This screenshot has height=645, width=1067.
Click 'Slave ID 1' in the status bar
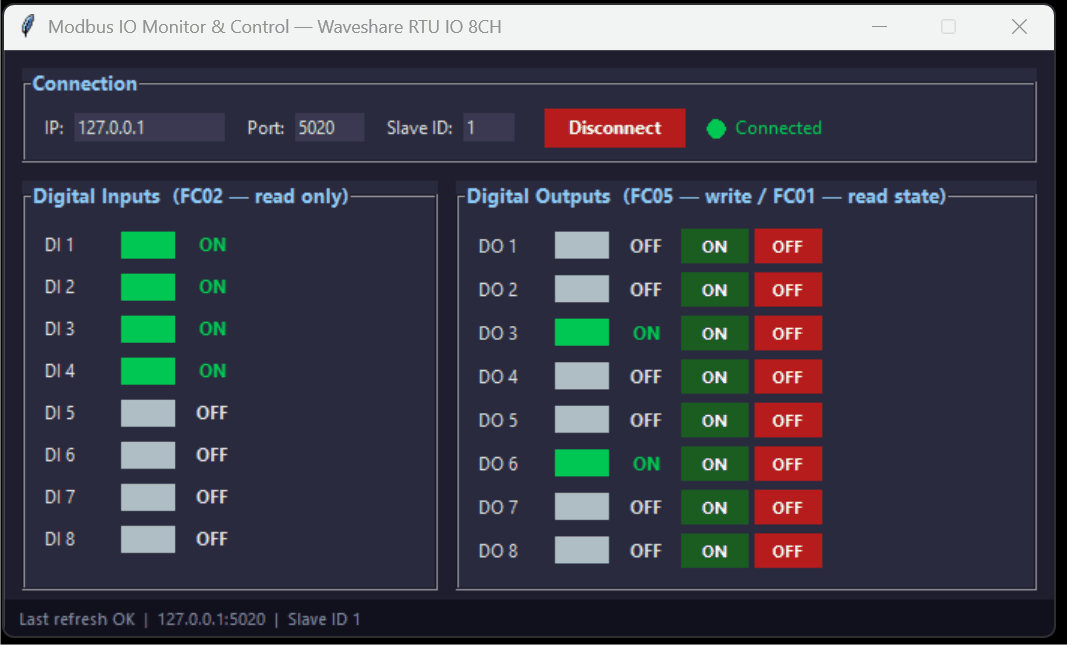point(324,619)
